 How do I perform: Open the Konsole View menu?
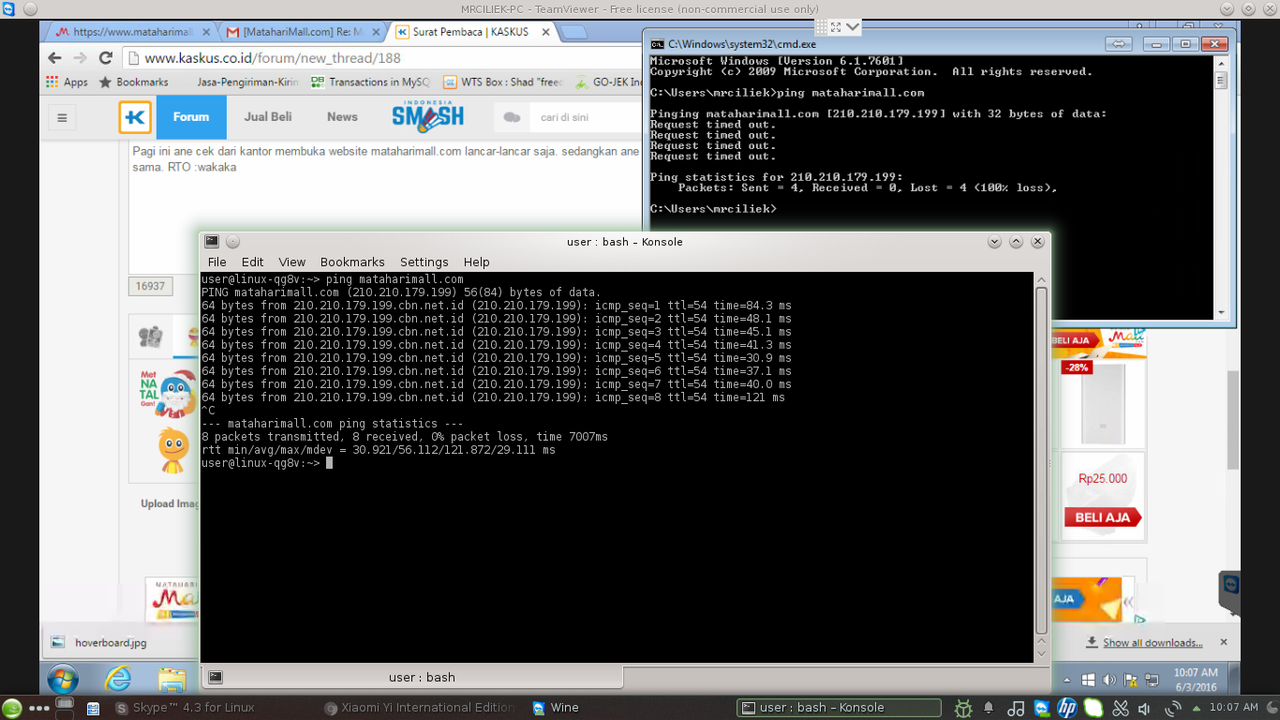pos(292,262)
